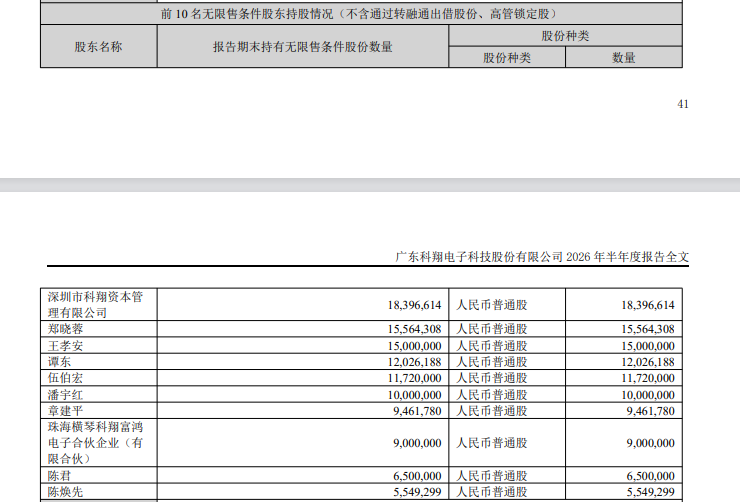Click the page header 广东科翔电子科技股份有限公司 2026 年半年度报告全文
Viewport: 740px width, 502px height.
542,257
